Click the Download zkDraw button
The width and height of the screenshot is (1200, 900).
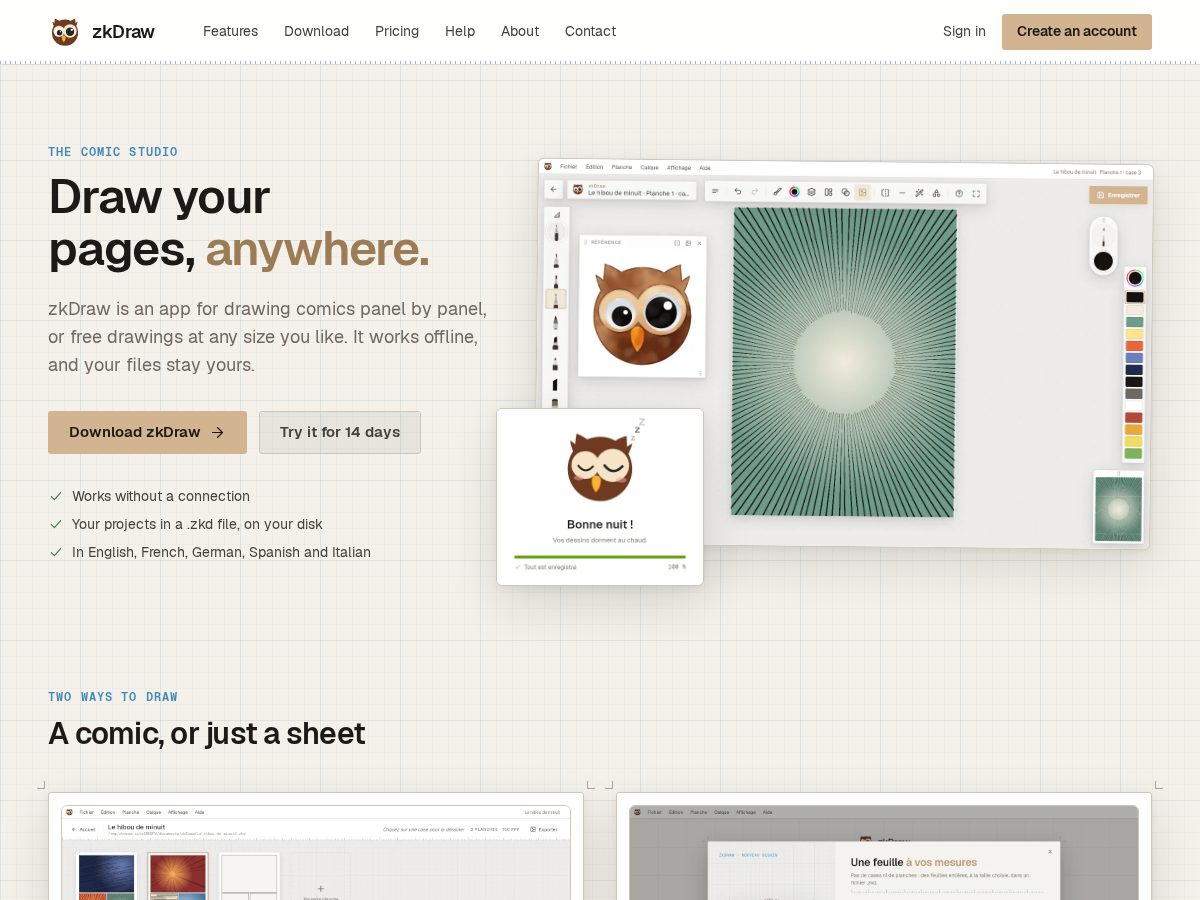click(147, 432)
